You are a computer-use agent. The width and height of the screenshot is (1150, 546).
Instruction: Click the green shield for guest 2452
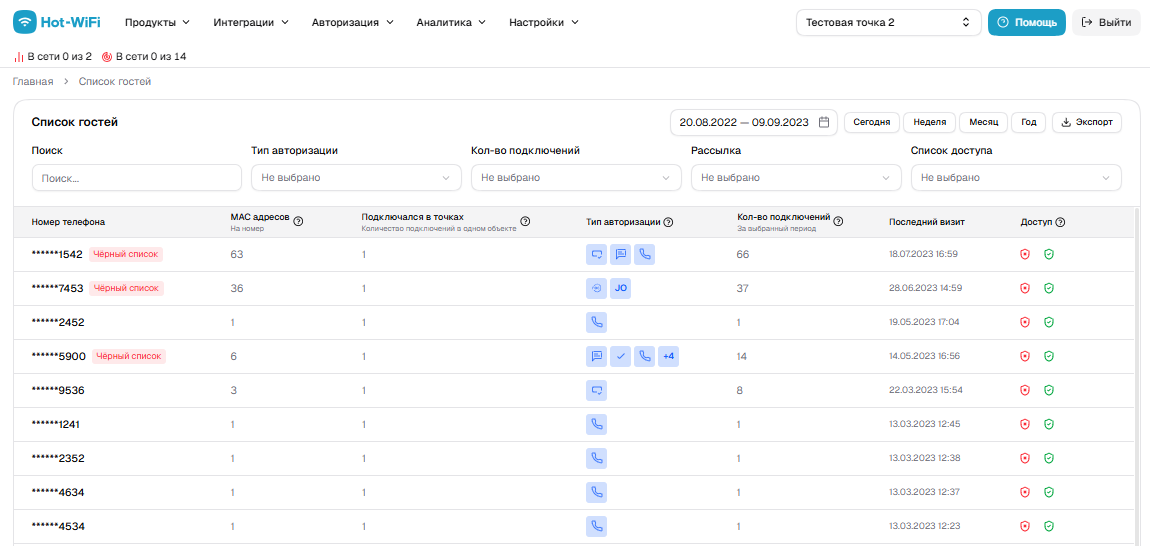tap(1049, 322)
